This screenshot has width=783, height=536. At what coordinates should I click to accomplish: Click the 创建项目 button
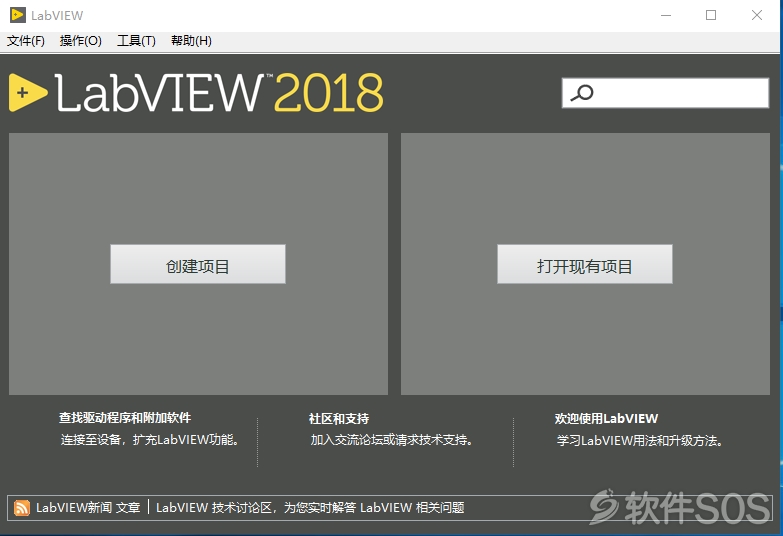pyautogui.click(x=198, y=264)
